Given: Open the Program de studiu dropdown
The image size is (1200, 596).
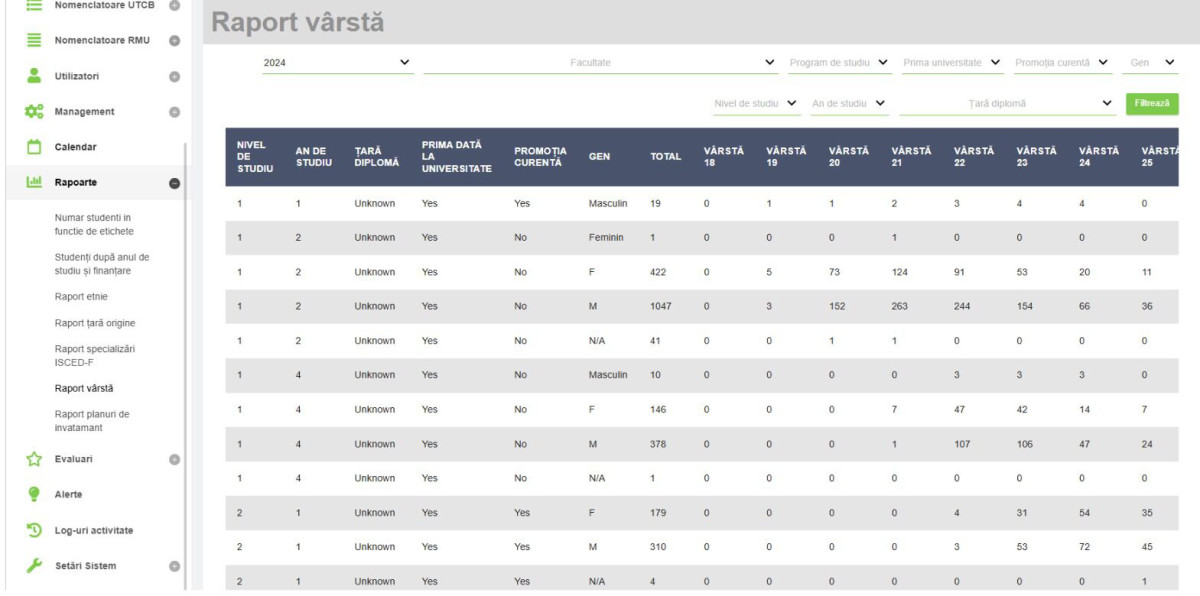Looking at the screenshot, I should 839,62.
